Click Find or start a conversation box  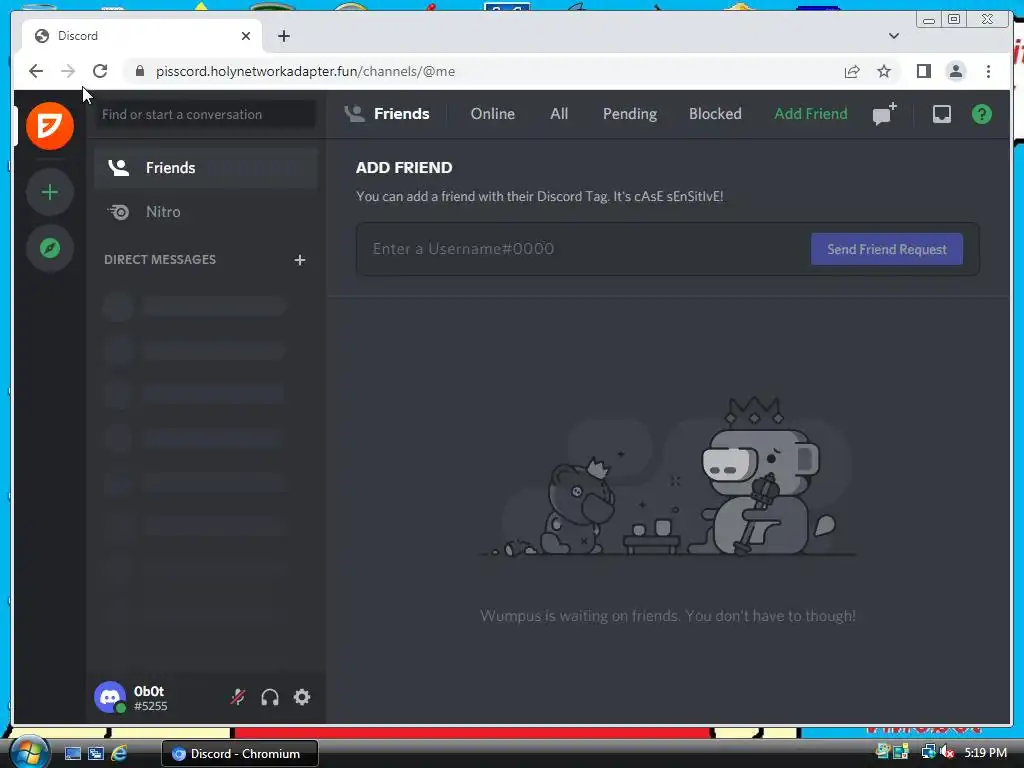[x=206, y=114]
